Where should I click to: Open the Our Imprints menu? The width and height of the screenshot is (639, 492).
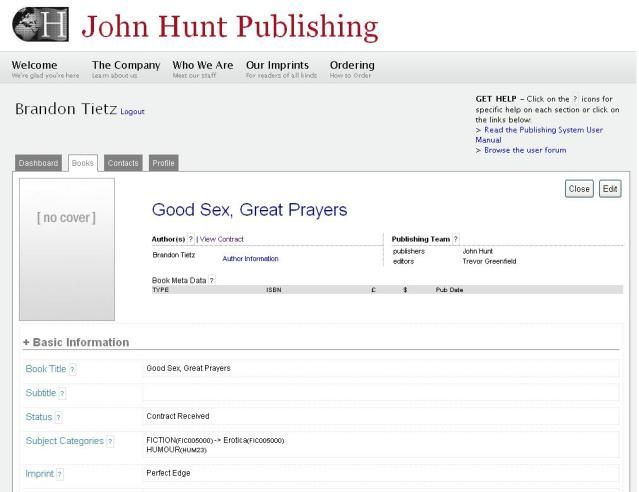(x=277, y=66)
